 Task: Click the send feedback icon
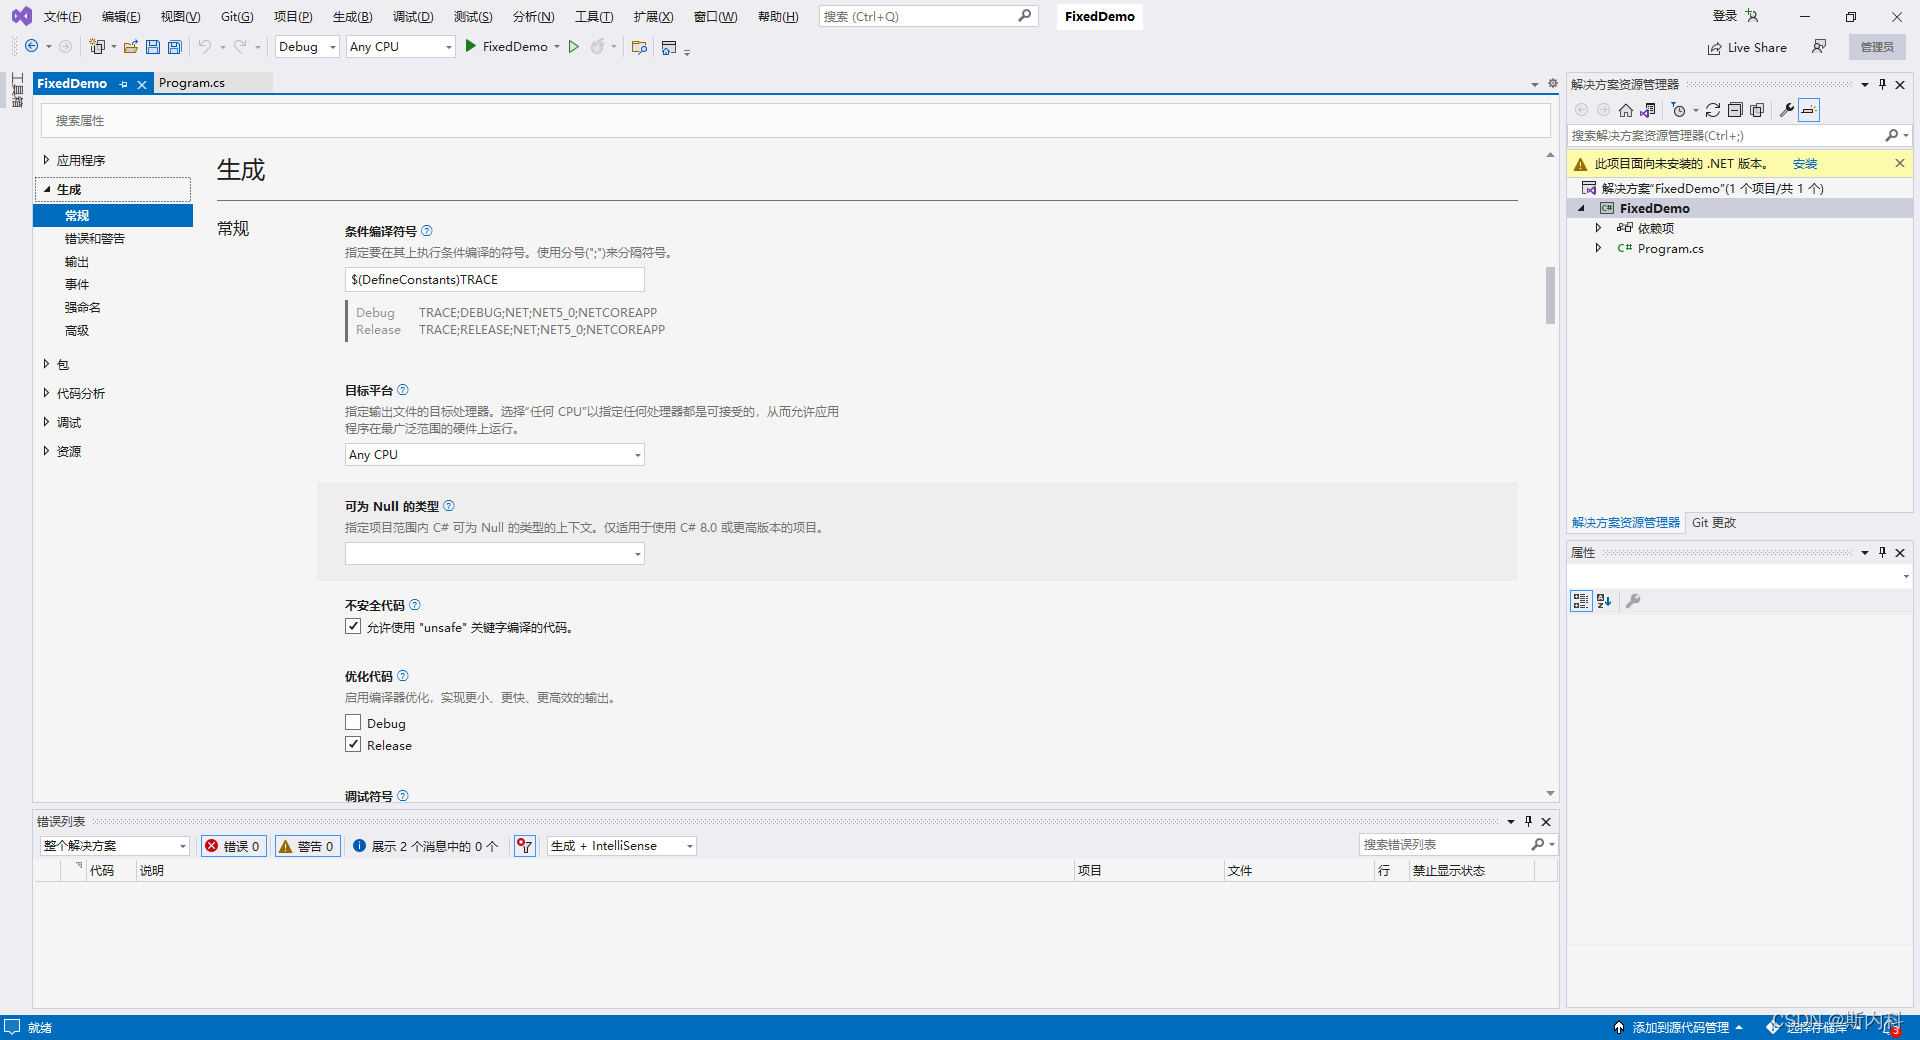1819,46
